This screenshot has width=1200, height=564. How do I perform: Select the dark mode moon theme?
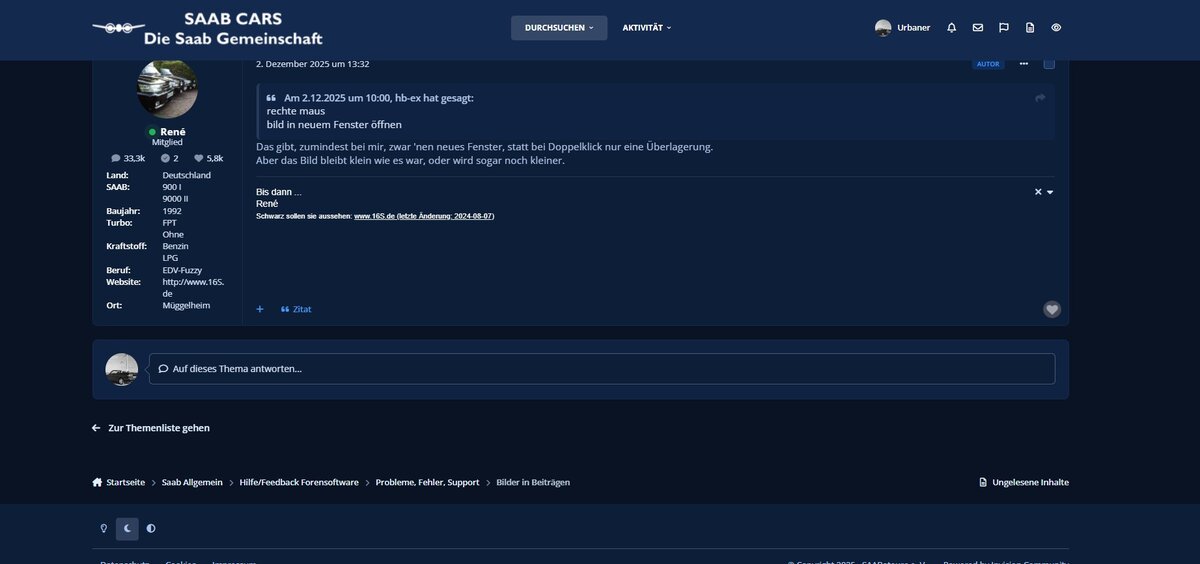point(127,528)
